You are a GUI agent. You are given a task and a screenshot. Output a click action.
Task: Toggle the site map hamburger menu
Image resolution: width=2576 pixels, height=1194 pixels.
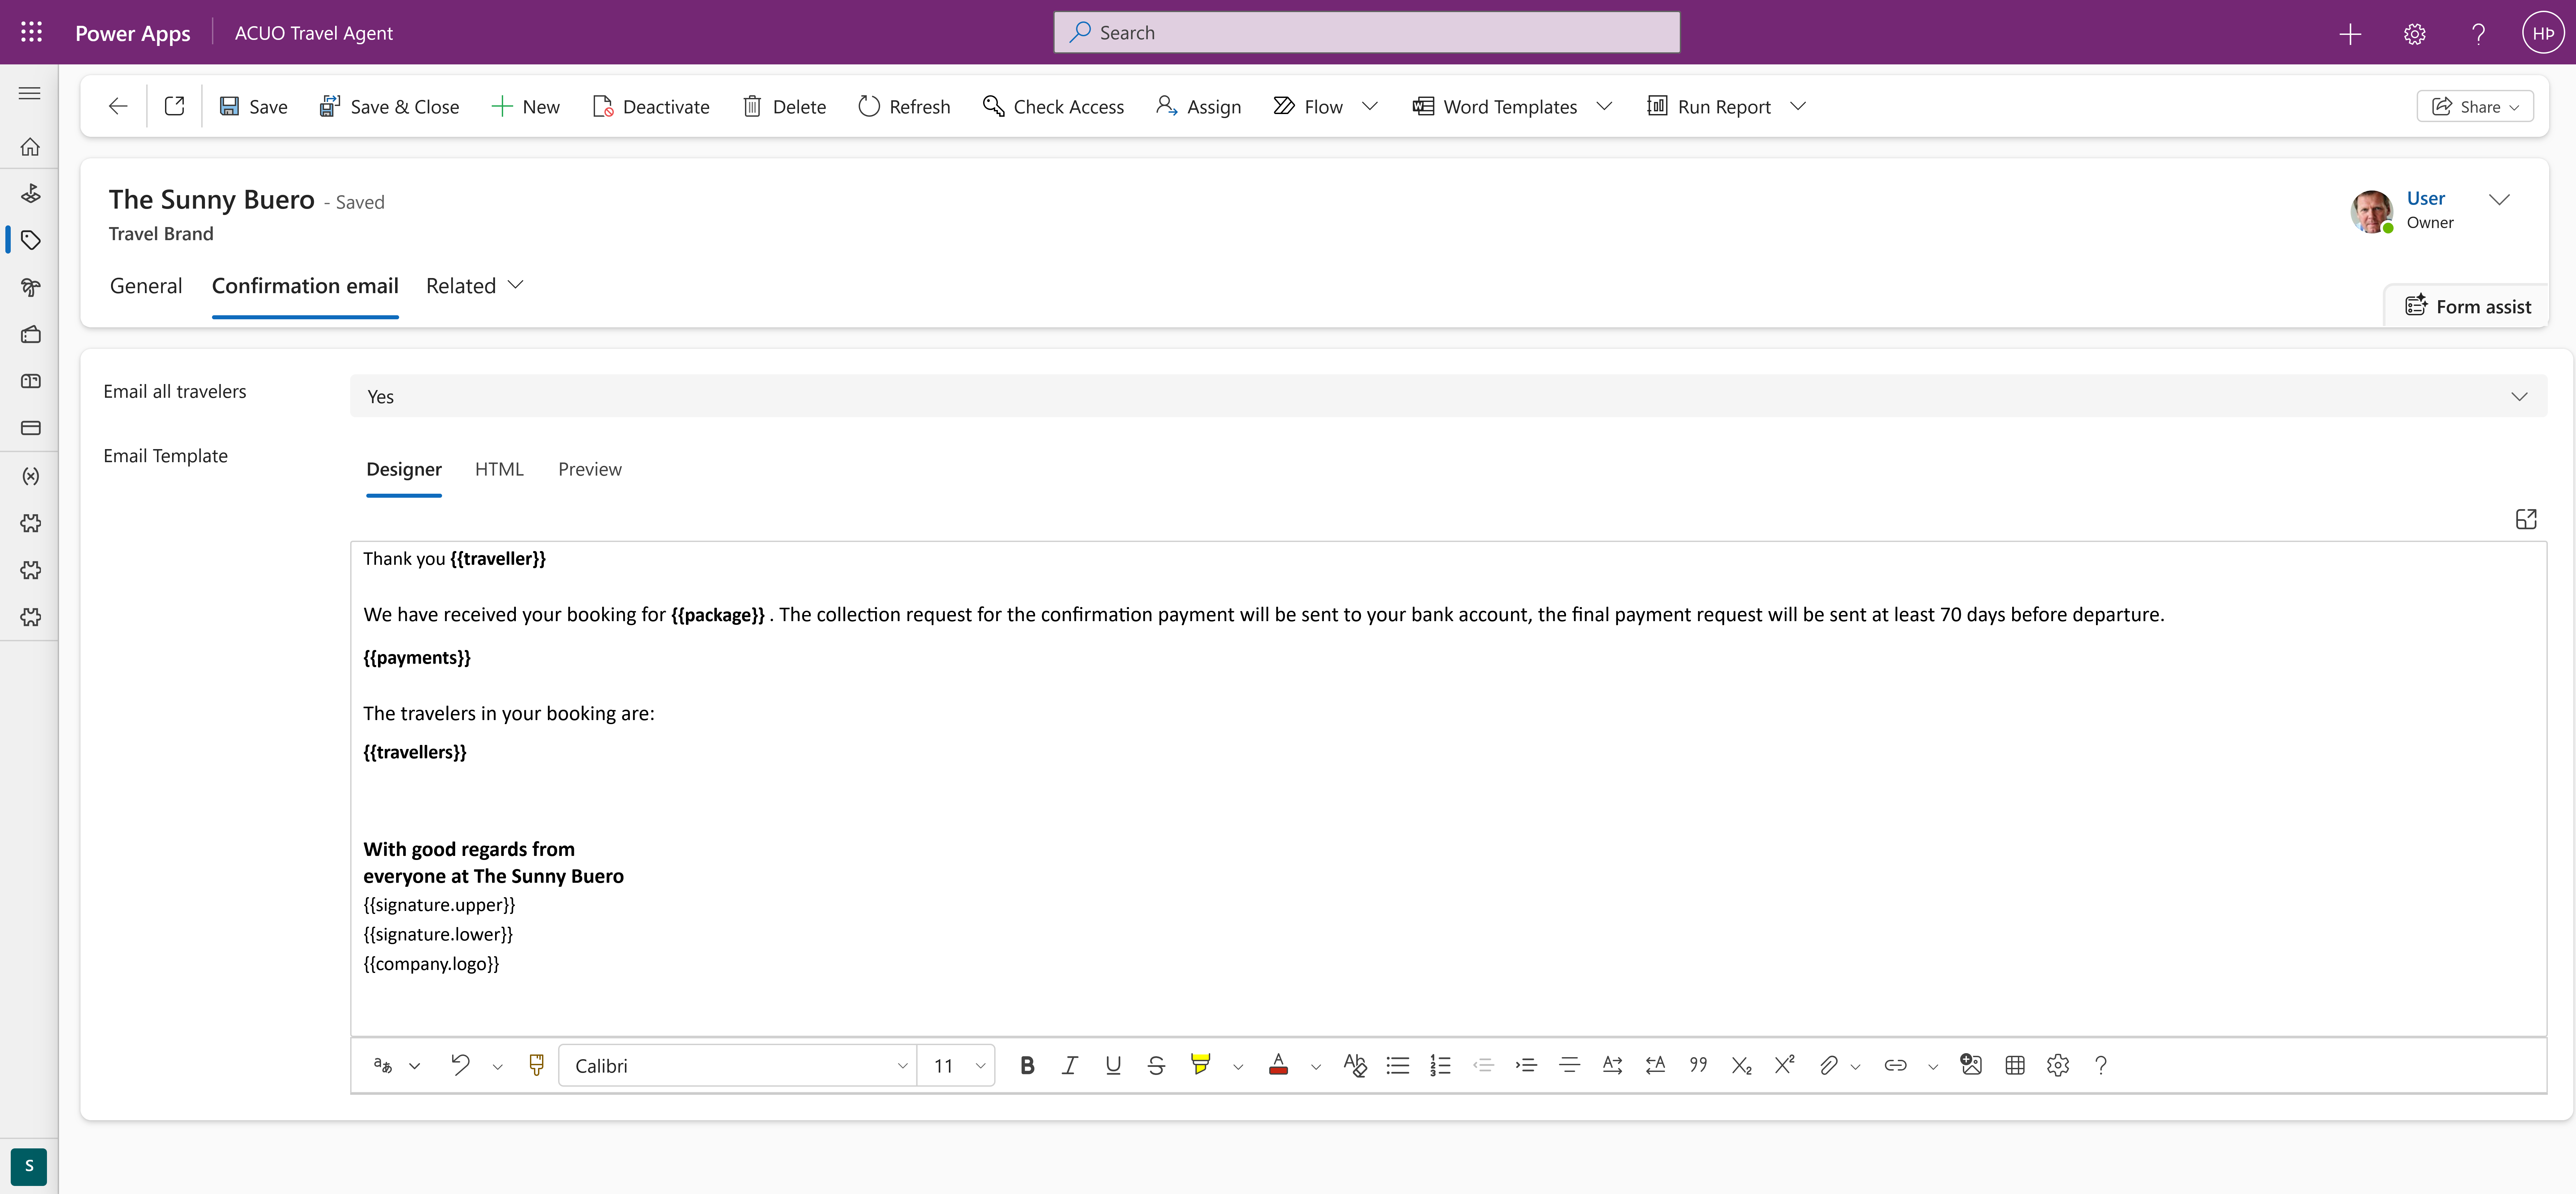[30, 93]
